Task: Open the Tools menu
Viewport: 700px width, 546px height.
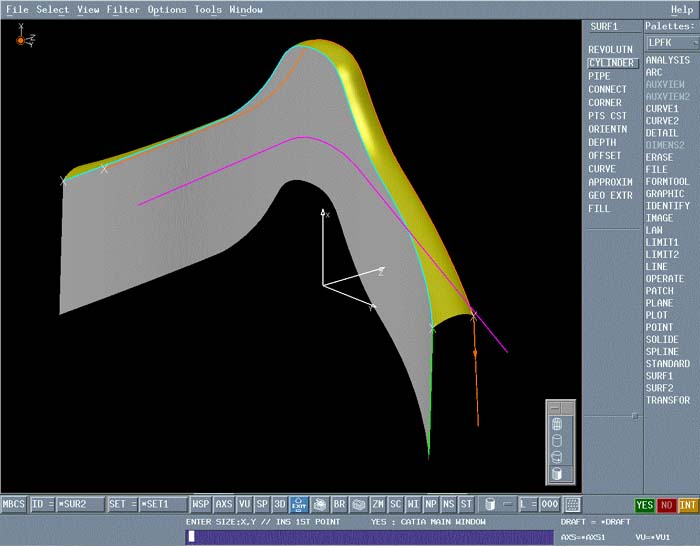Action: (208, 10)
